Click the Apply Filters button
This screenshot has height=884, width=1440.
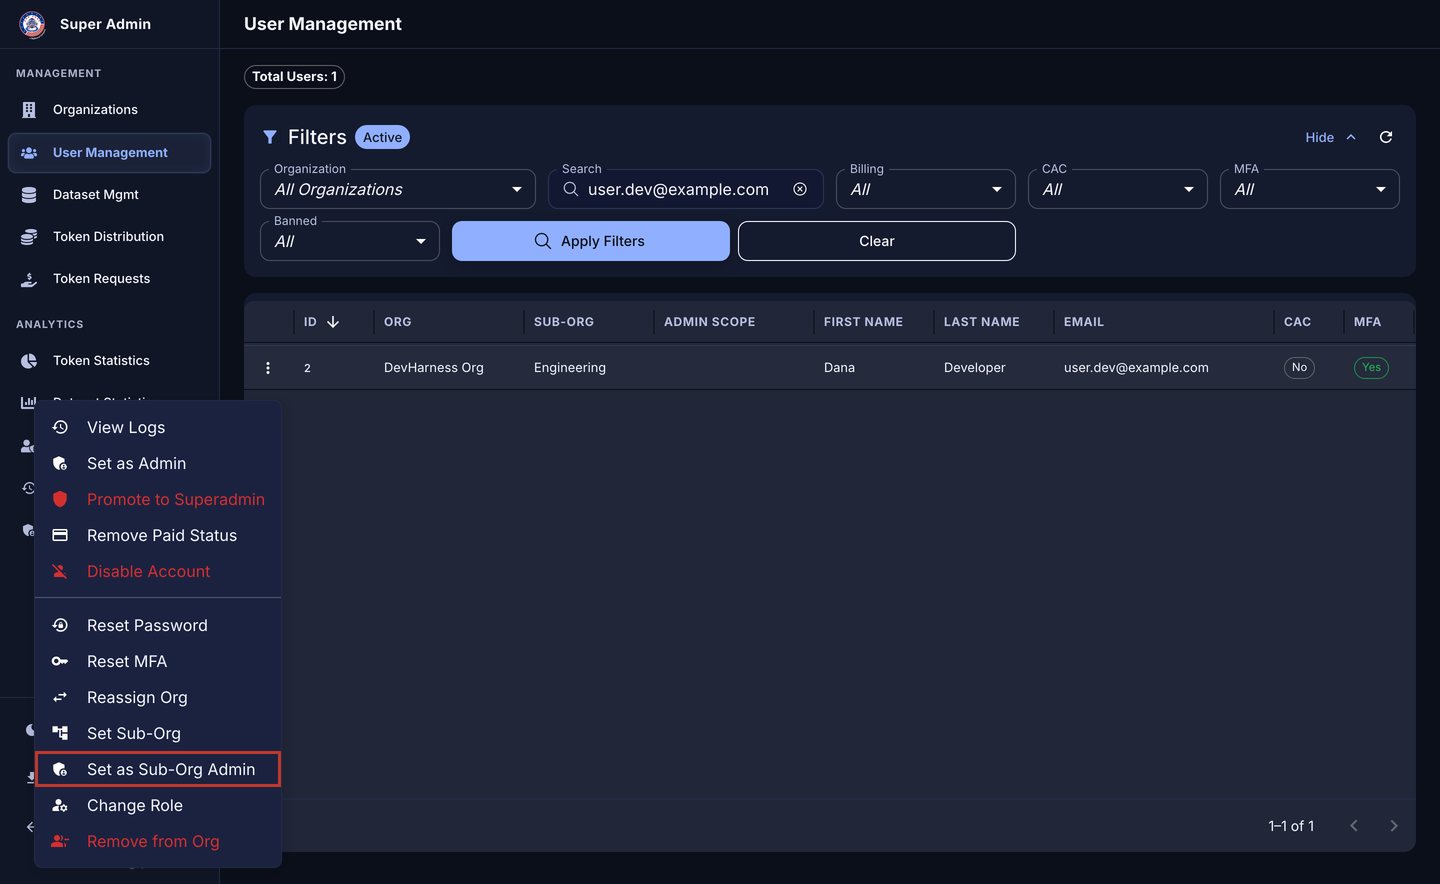pyautogui.click(x=591, y=241)
